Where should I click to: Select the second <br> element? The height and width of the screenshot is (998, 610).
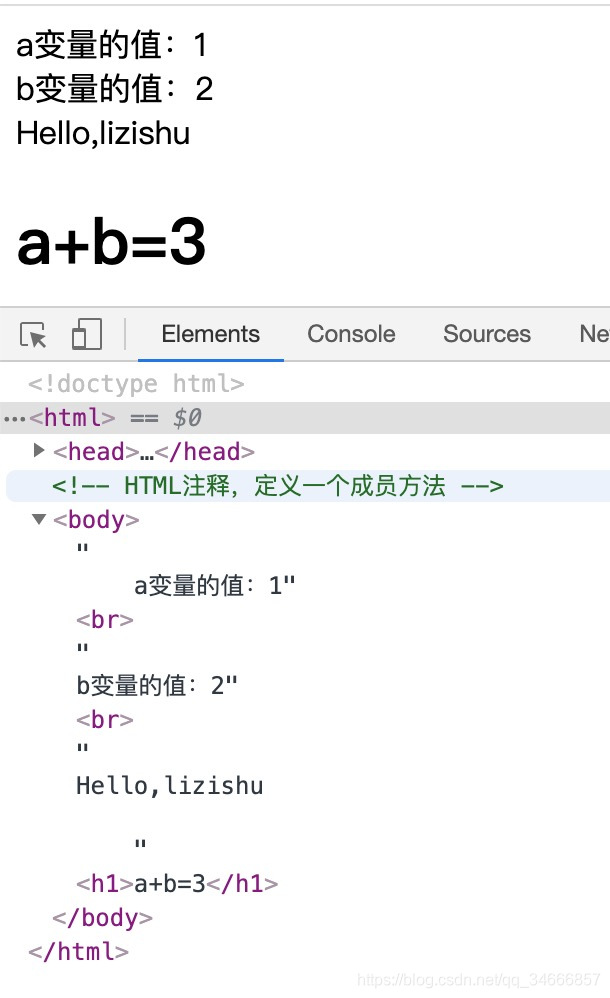pos(105,720)
